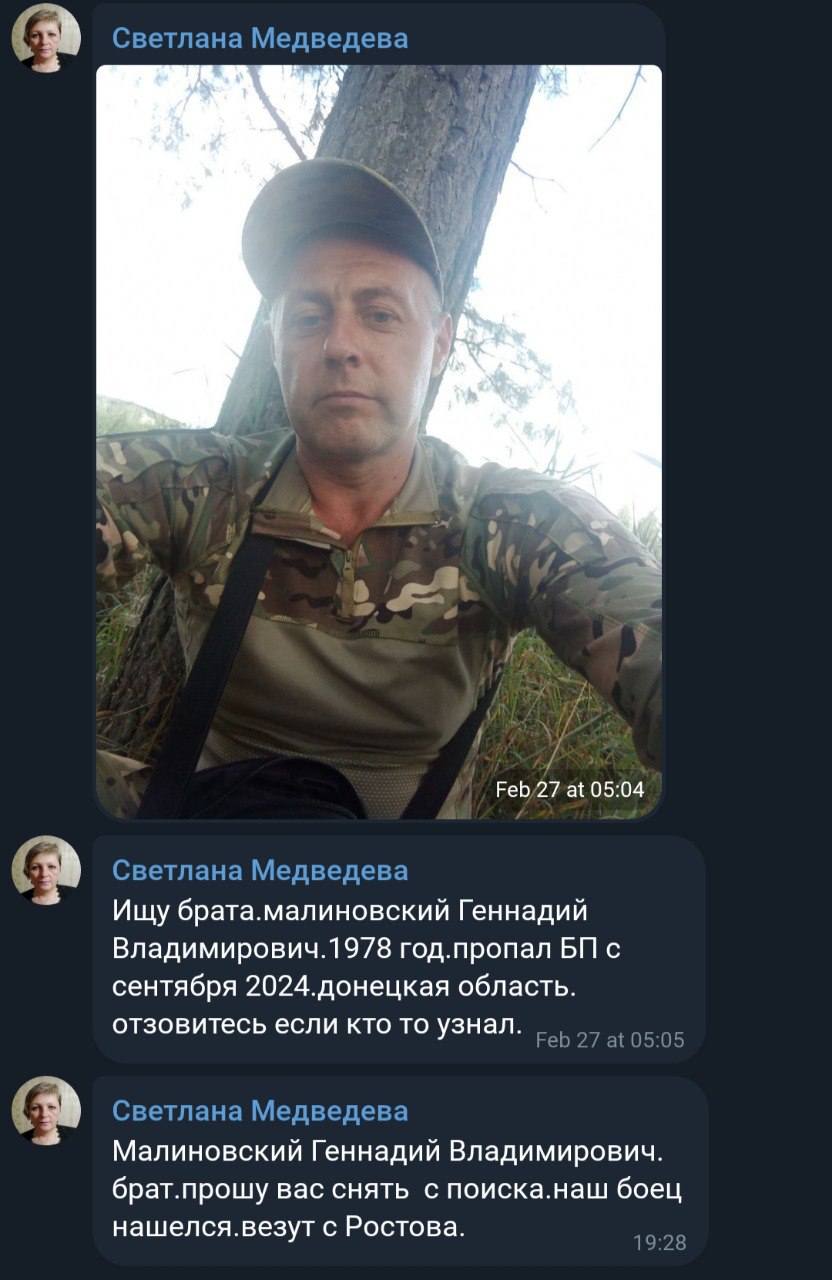Image resolution: width=832 pixels, height=1280 pixels.
Task: Select the 'Ищу брата' message bubble
Action: coord(399,949)
